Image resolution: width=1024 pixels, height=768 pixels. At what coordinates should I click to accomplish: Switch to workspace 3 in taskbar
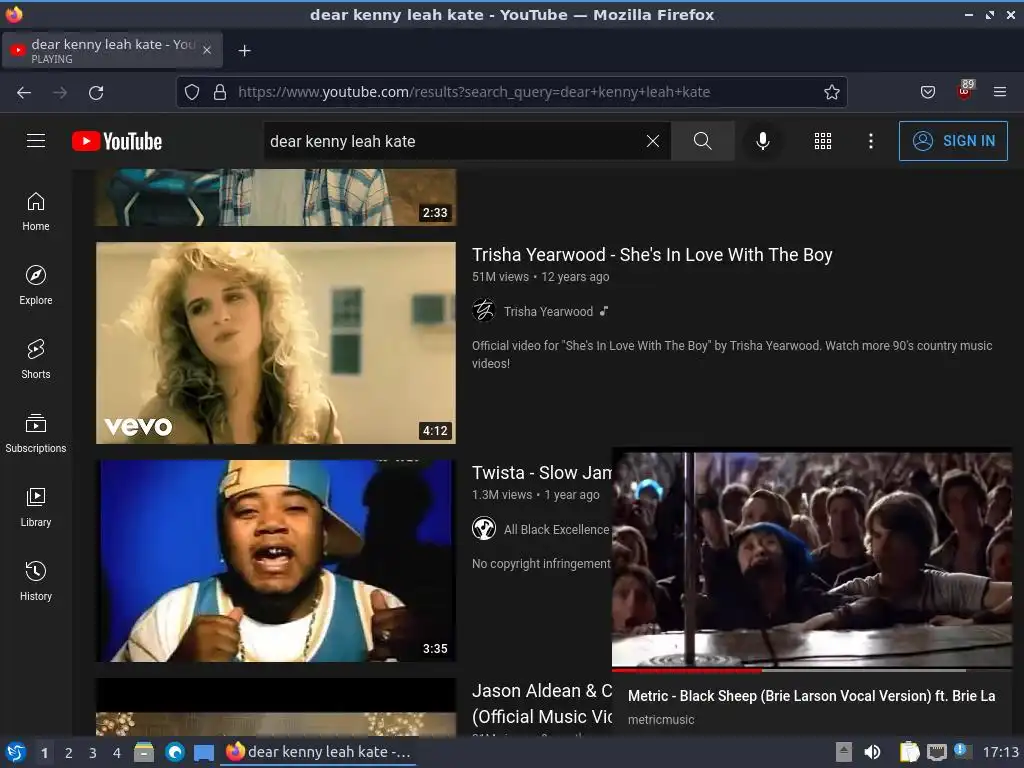tap(93, 753)
